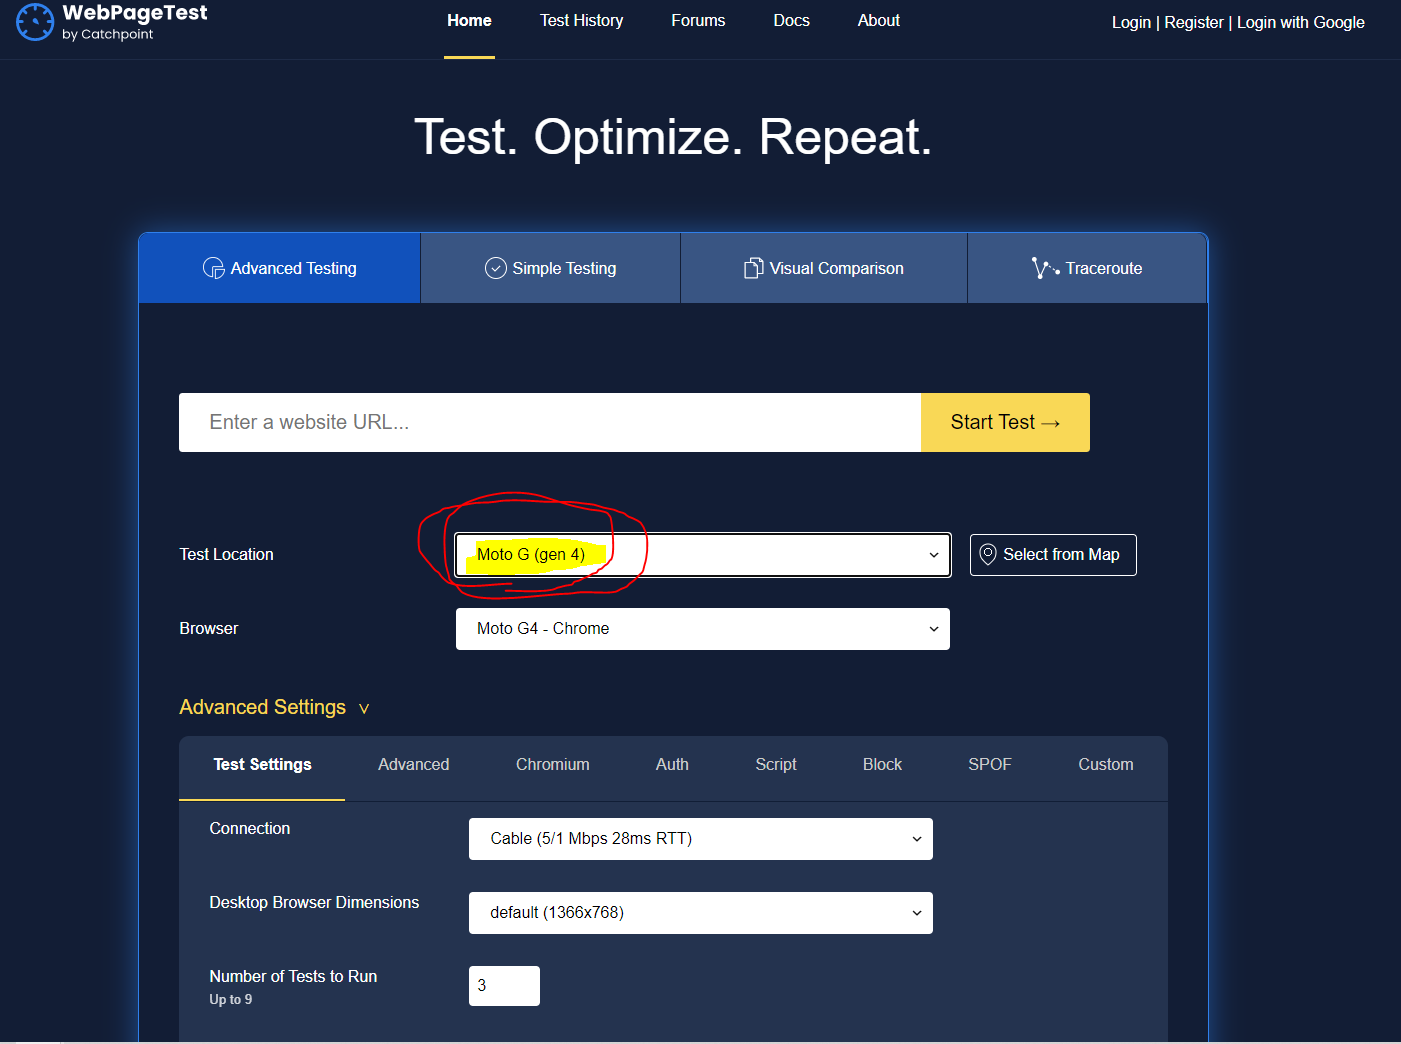
Task: Click the 'Up to 9' hint text
Action: pos(231,999)
